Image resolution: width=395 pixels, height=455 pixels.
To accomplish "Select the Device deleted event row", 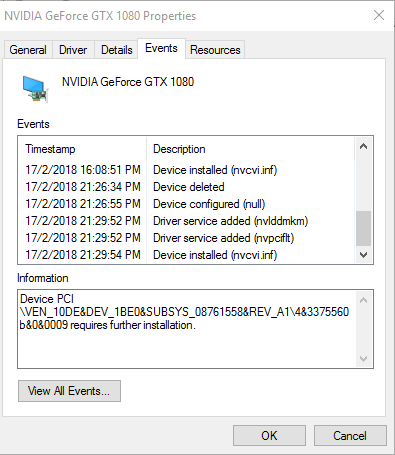I will [187, 187].
